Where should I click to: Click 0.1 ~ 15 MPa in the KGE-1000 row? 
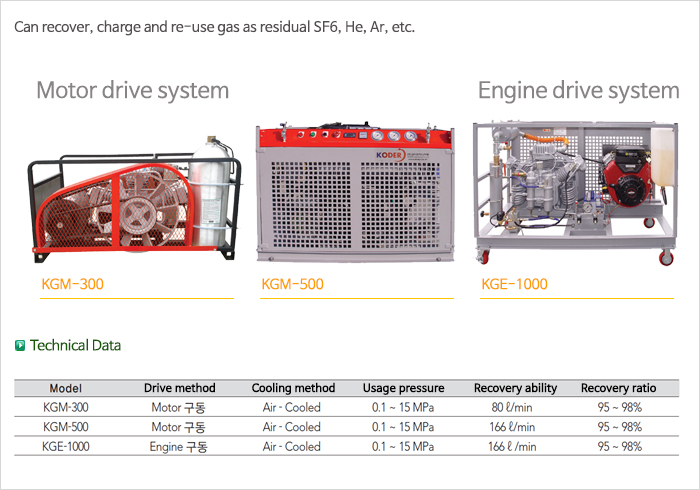403,447
